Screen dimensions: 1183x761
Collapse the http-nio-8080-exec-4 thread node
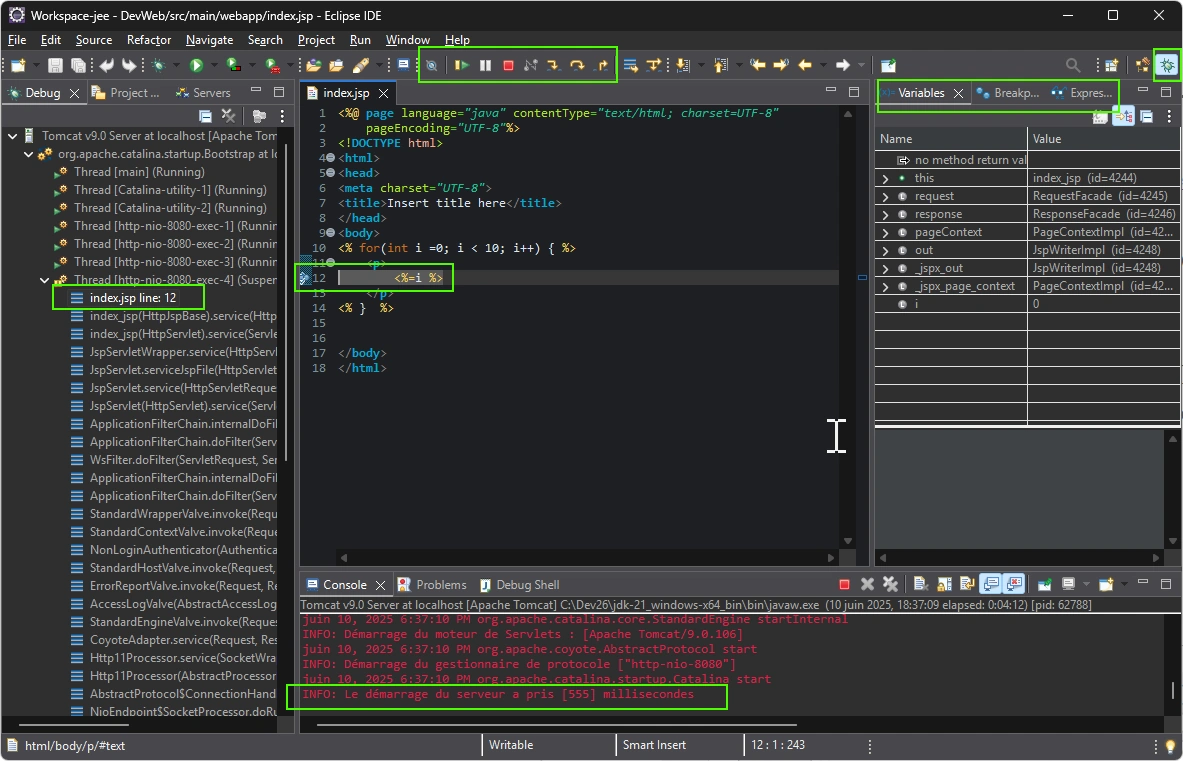(x=45, y=280)
